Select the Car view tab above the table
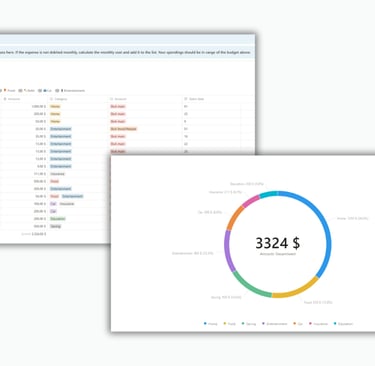This screenshot has width=375, height=366. pyautogui.click(x=47, y=90)
